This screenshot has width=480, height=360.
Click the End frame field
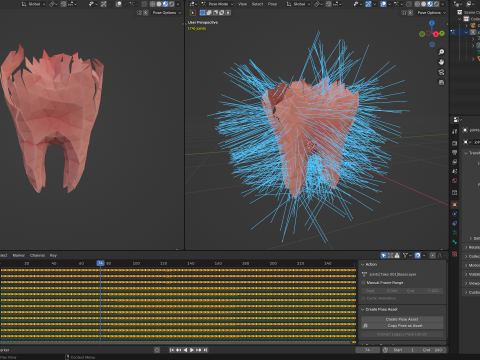coord(432,350)
